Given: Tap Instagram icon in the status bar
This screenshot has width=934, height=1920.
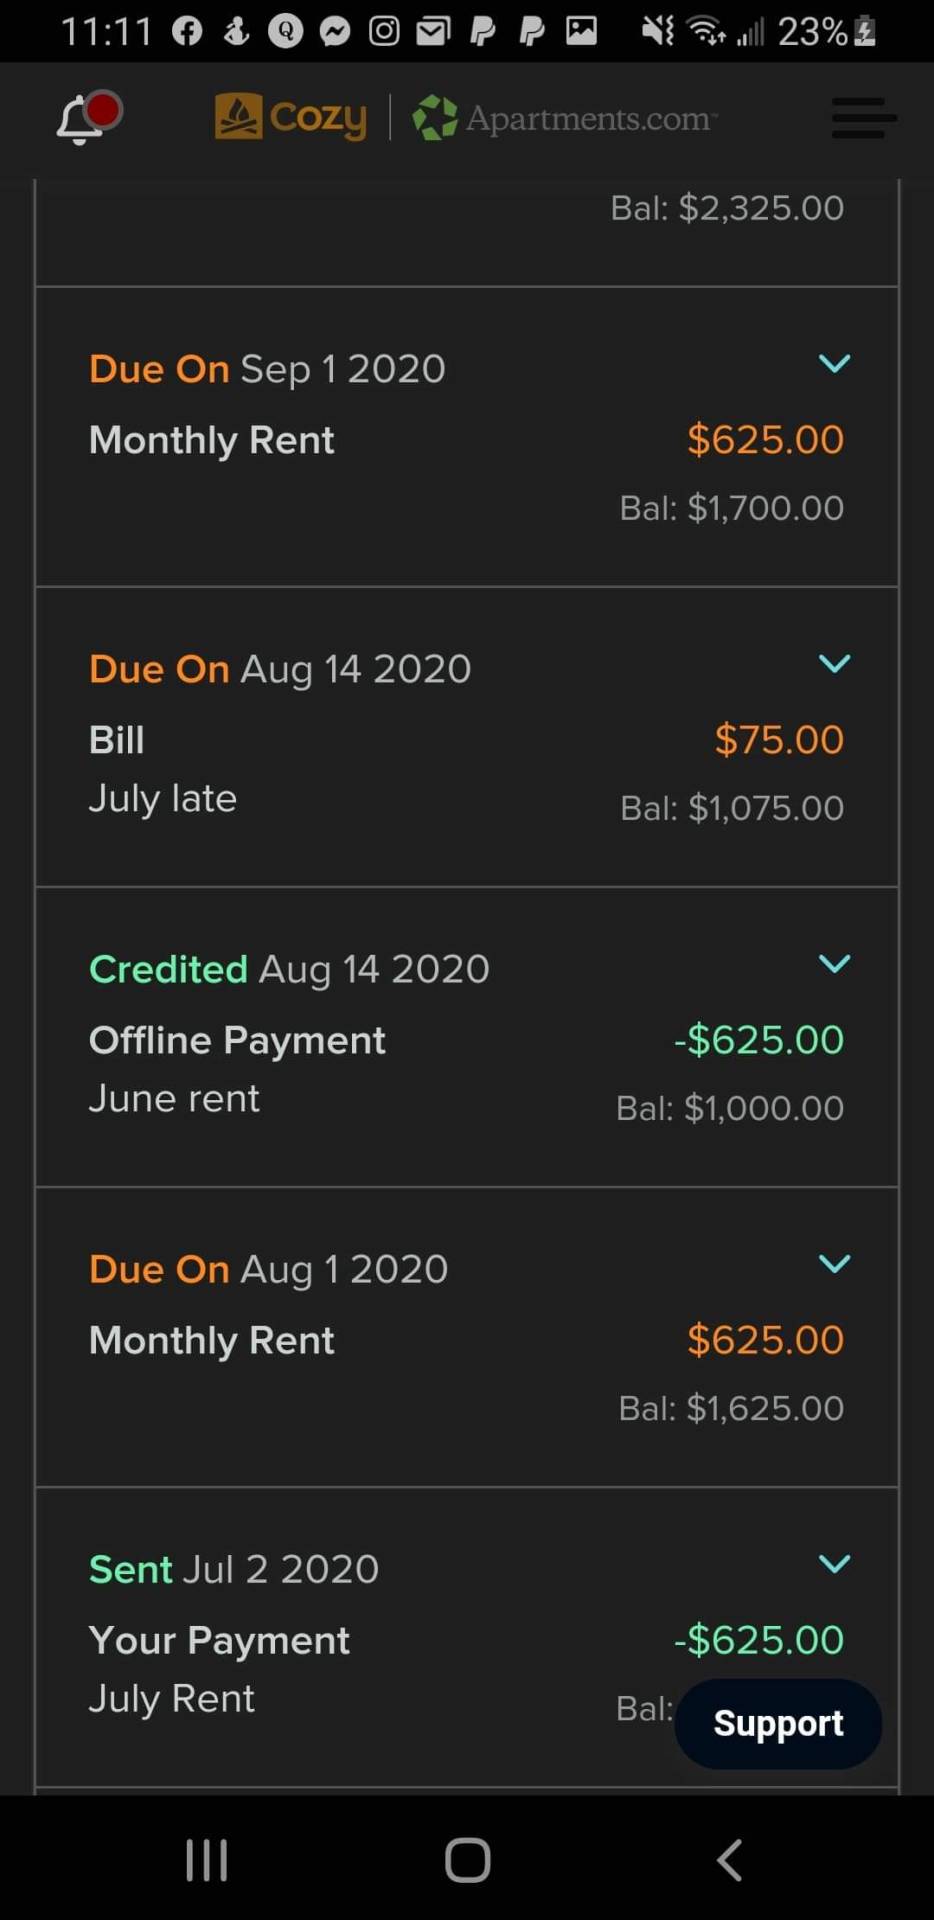Looking at the screenshot, I should tap(384, 32).
